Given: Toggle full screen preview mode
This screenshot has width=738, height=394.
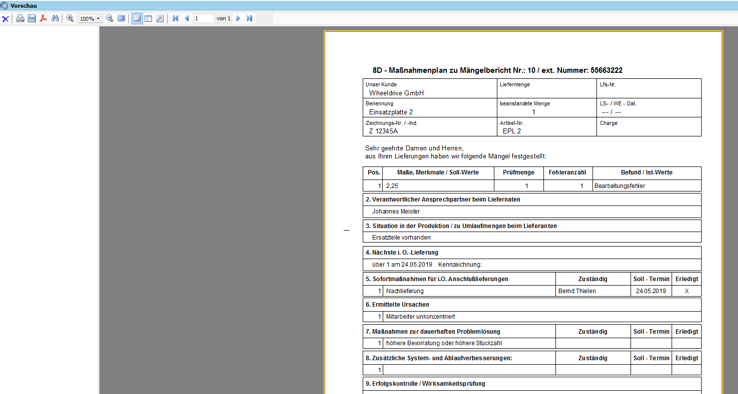Looking at the screenshot, I should tap(121, 18).
